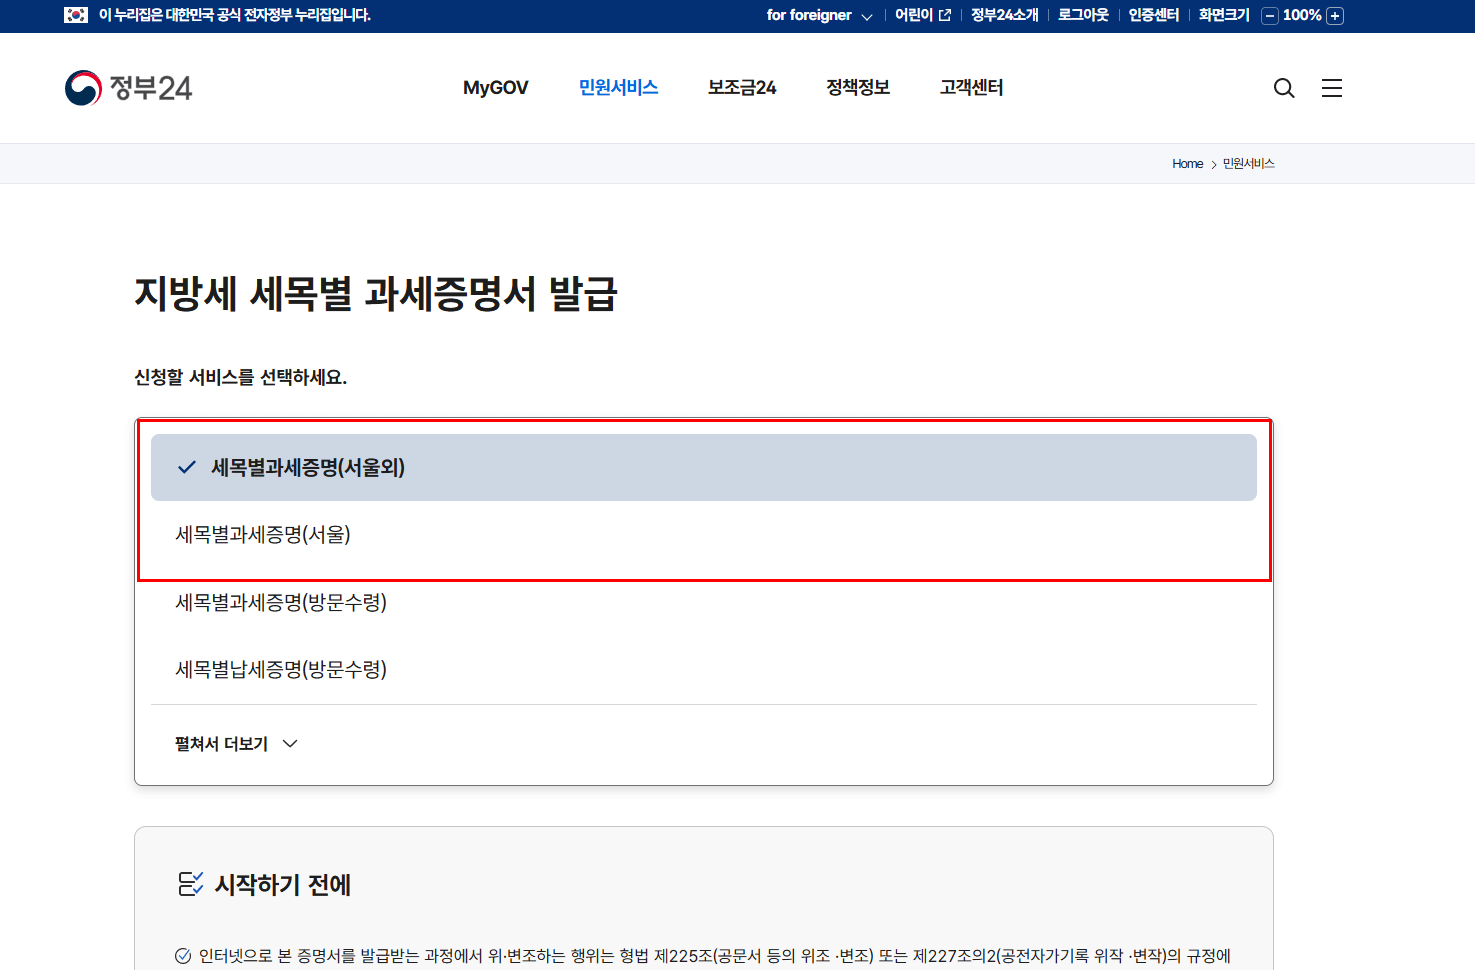Click the 정부24 logo icon
This screenshot has width=1475, height=970.
82,87
